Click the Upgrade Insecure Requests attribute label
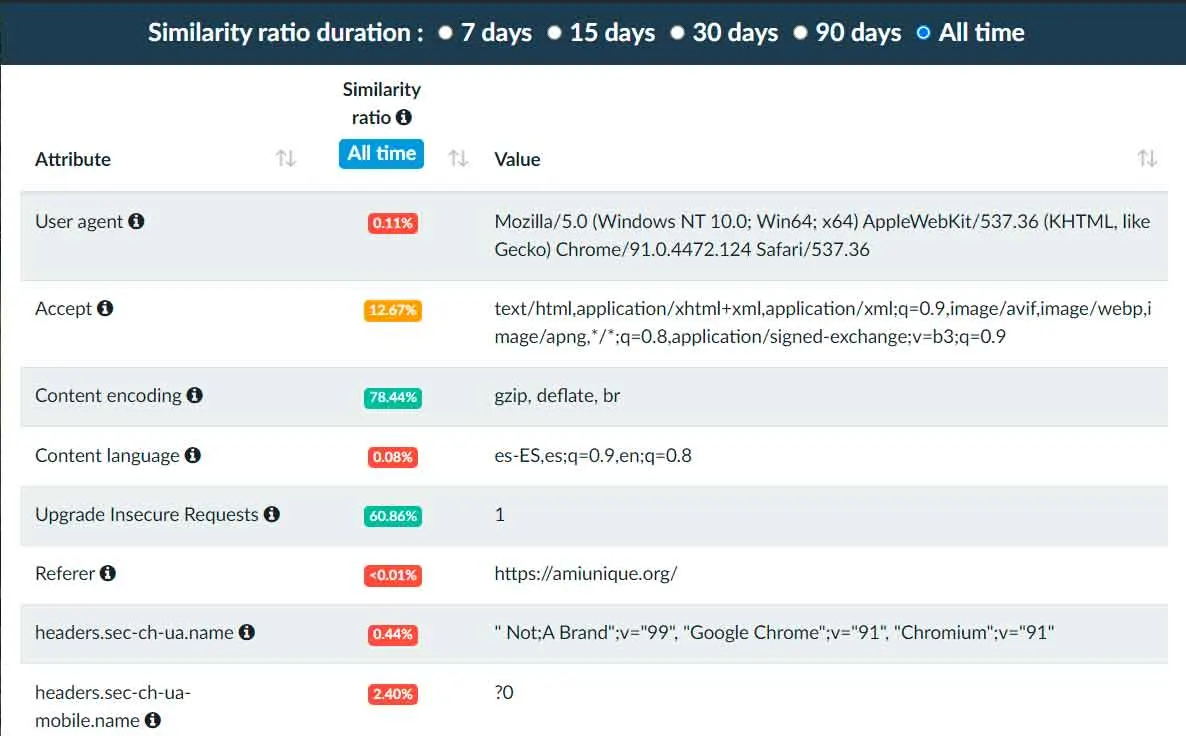1186x736 pixels. (147, 514)
